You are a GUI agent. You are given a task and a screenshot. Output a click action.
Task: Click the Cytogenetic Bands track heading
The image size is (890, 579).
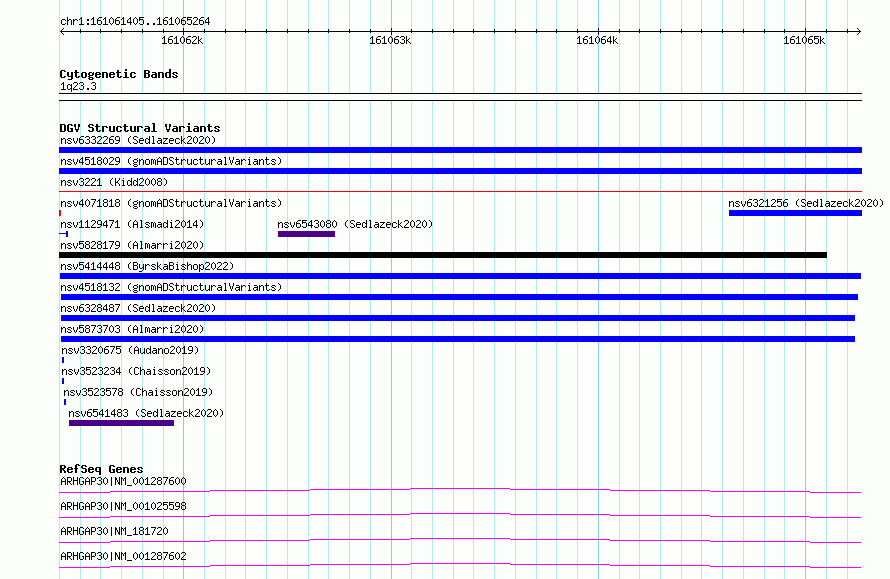119,74
